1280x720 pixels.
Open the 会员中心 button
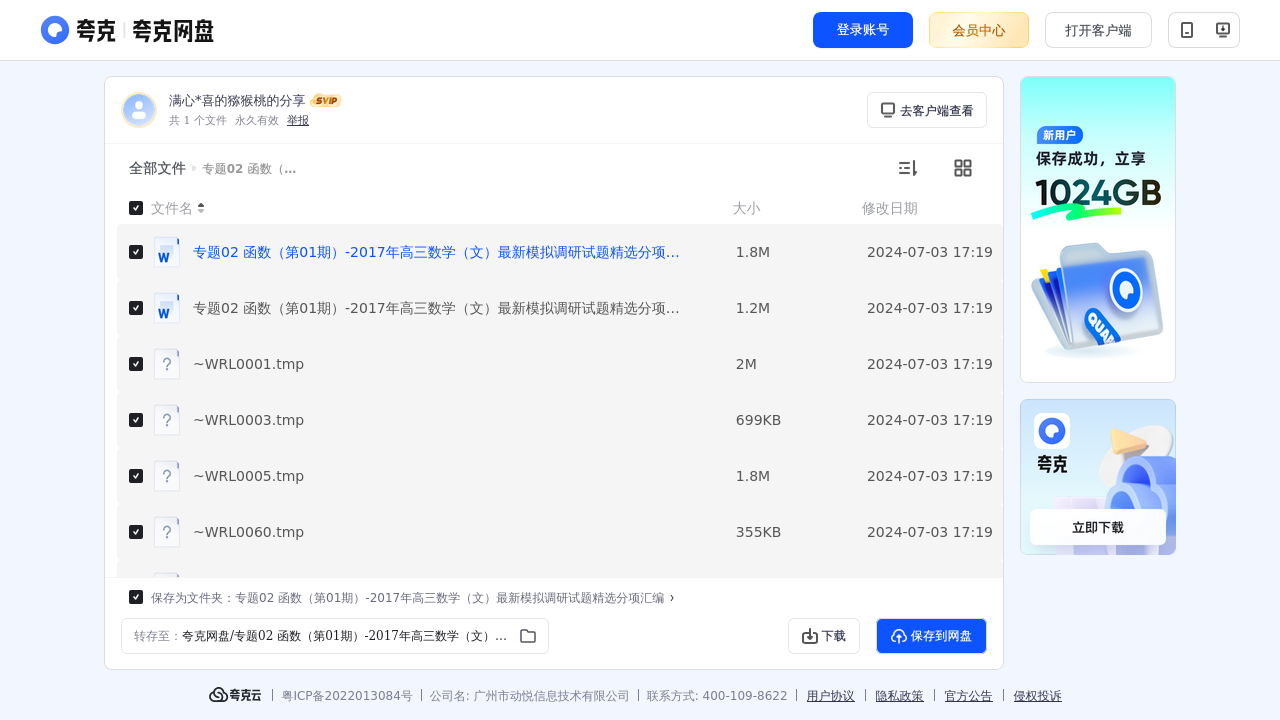(x=979, y=30)
